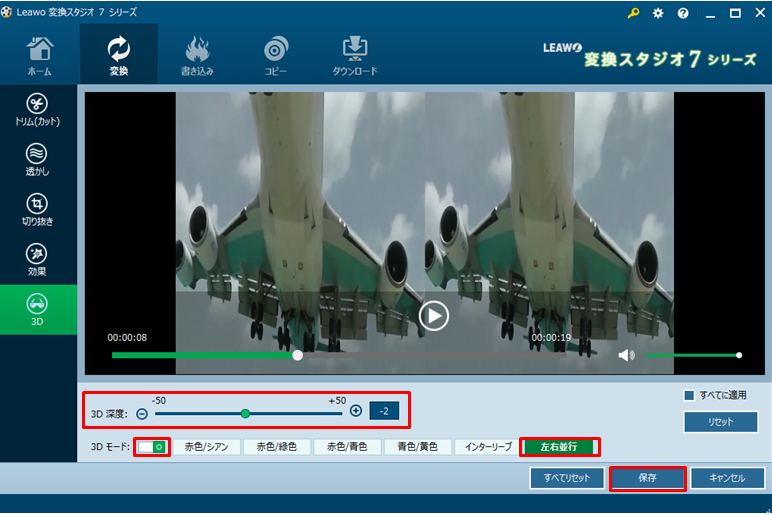Select the 透かし watermark tool
The image size is (772, 515).
click(x=37, y=160)
